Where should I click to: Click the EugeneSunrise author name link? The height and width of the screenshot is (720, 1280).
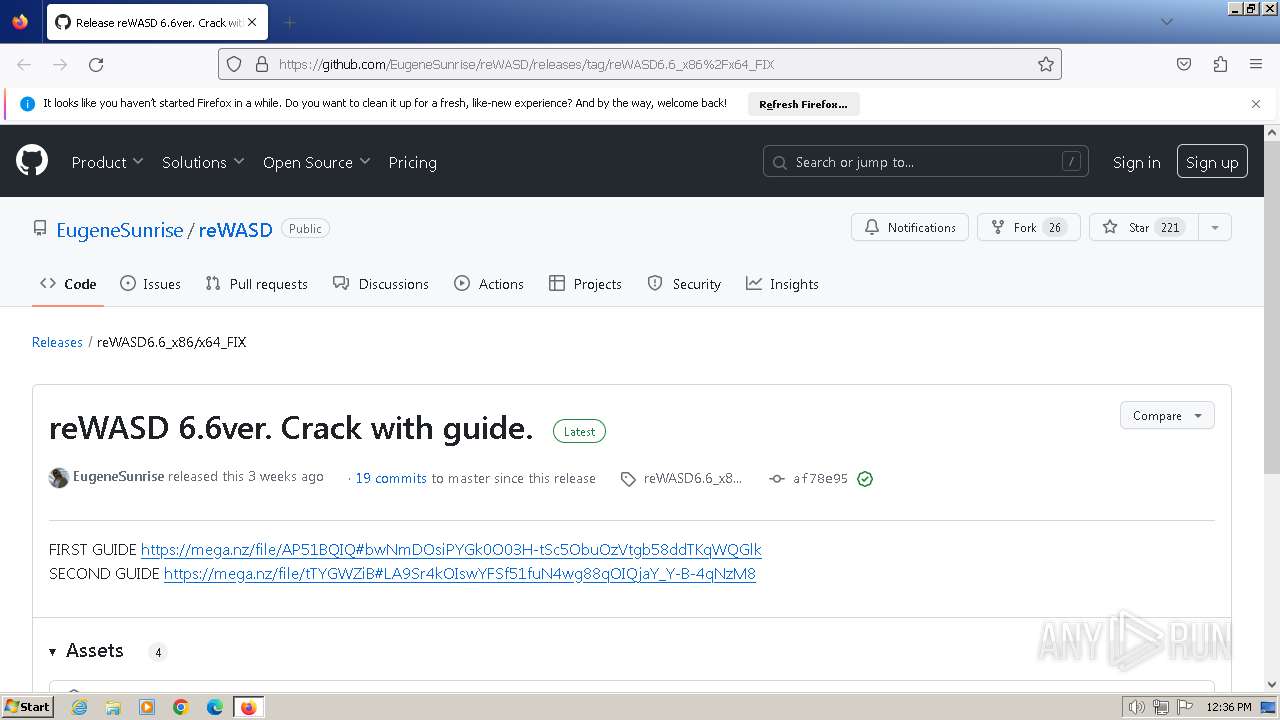pyautogui.click(x=118, y=477)
